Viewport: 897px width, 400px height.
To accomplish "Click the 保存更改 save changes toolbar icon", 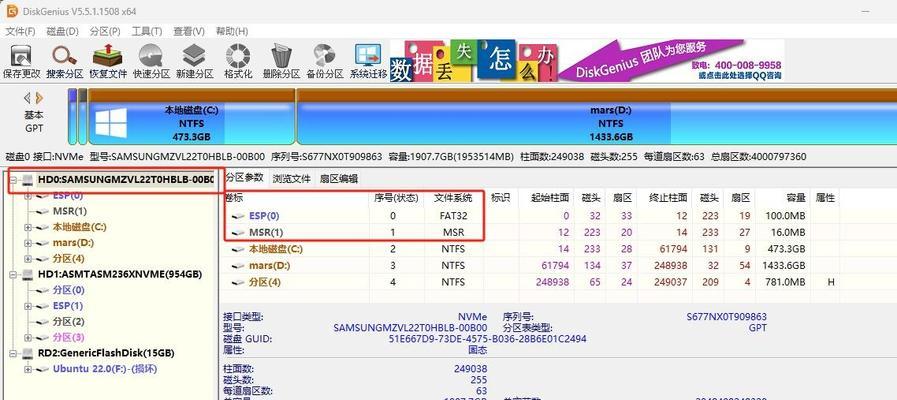I will [x=22, y=56].
